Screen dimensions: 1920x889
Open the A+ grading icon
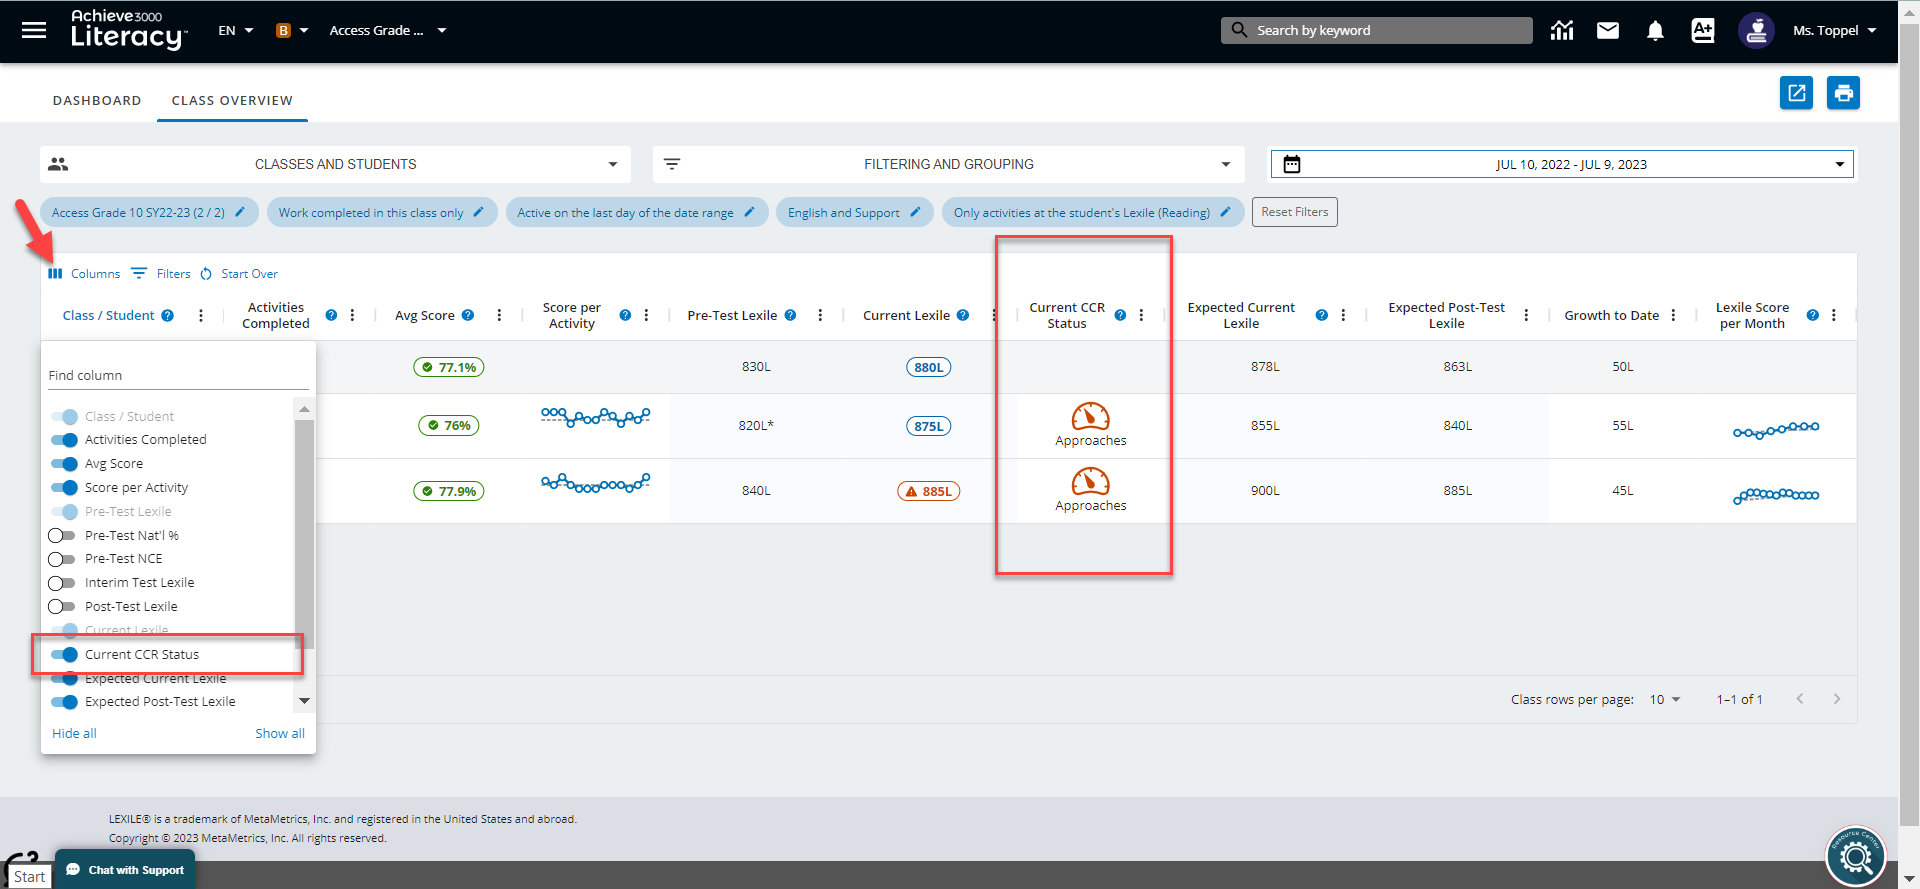[x=1703, y=31]
